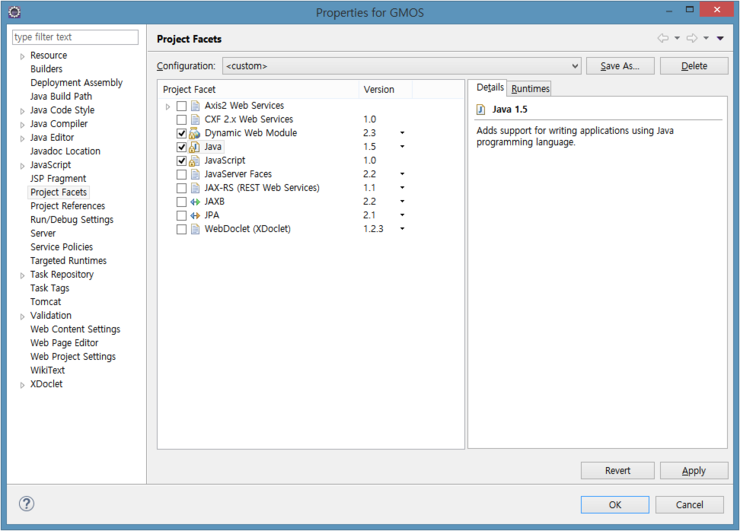The width and height of the screenshot is (740, 531).
Task: Open JAXB version 2.2 dropdown
Action: click(402, 202)
